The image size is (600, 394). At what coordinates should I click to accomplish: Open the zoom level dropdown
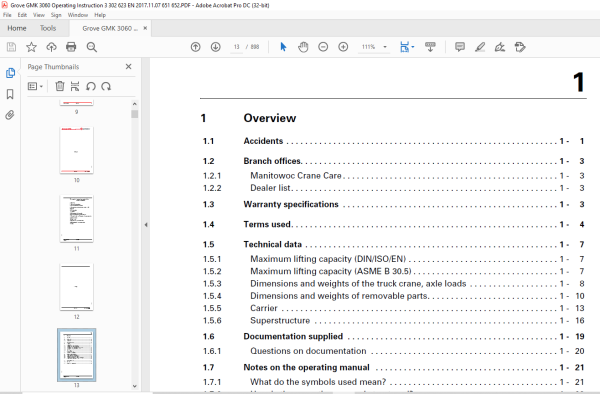(385, 47)
